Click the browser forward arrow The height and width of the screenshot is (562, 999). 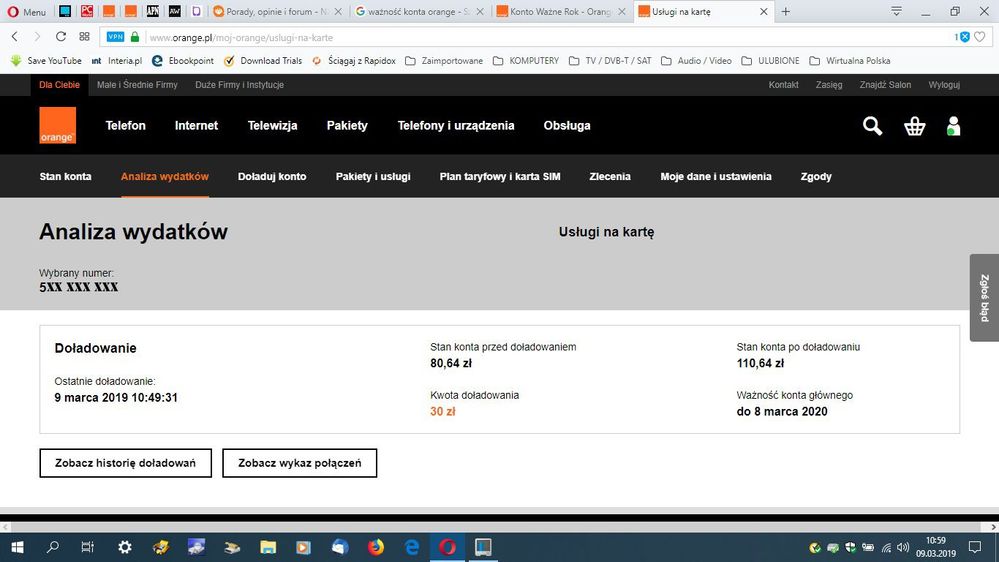point(37,37)
